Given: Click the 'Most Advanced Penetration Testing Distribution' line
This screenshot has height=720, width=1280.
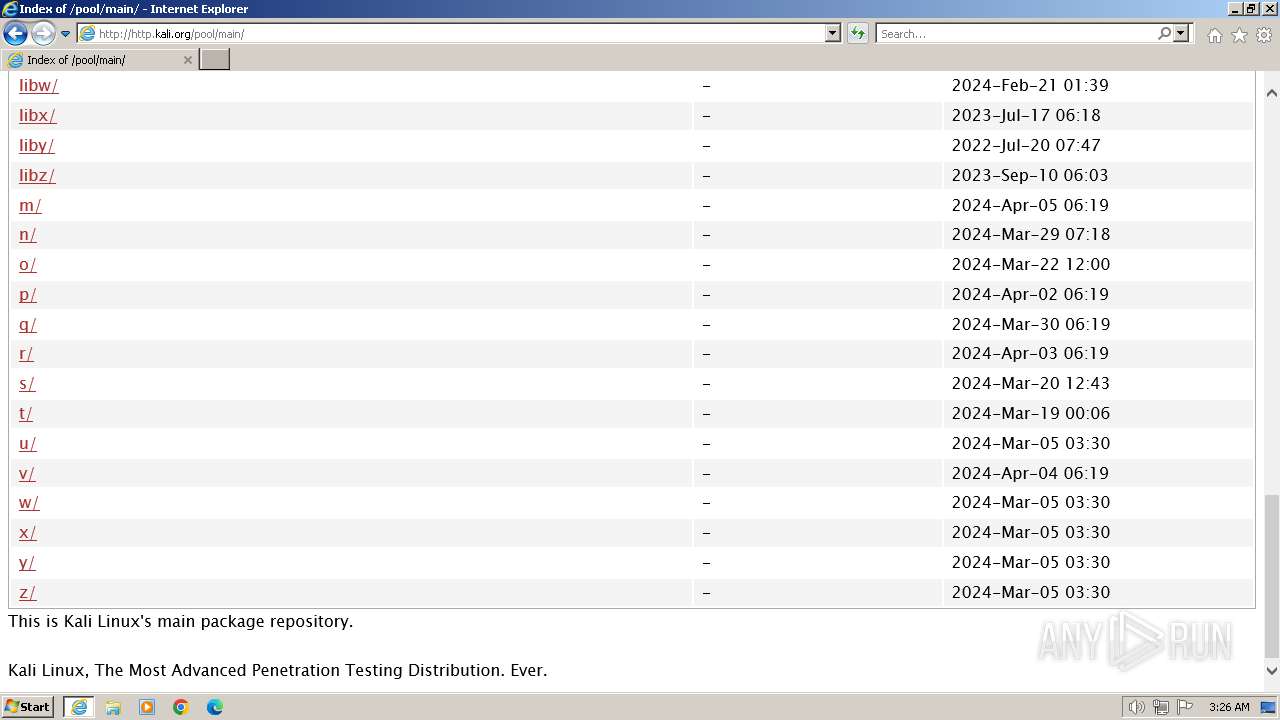Looking at the screenshot, I should (278, 670).
